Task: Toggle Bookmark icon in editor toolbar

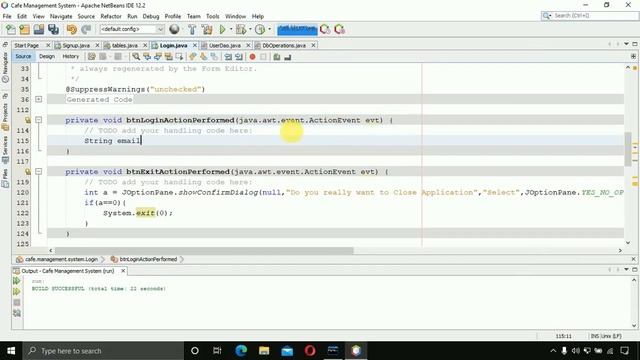Action: tap(214, 57)
